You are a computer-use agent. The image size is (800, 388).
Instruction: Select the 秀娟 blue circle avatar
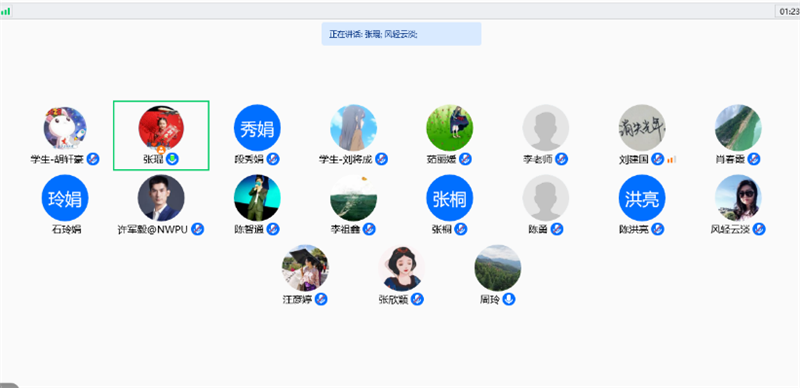pyautogui.click(x=257, y=128)
